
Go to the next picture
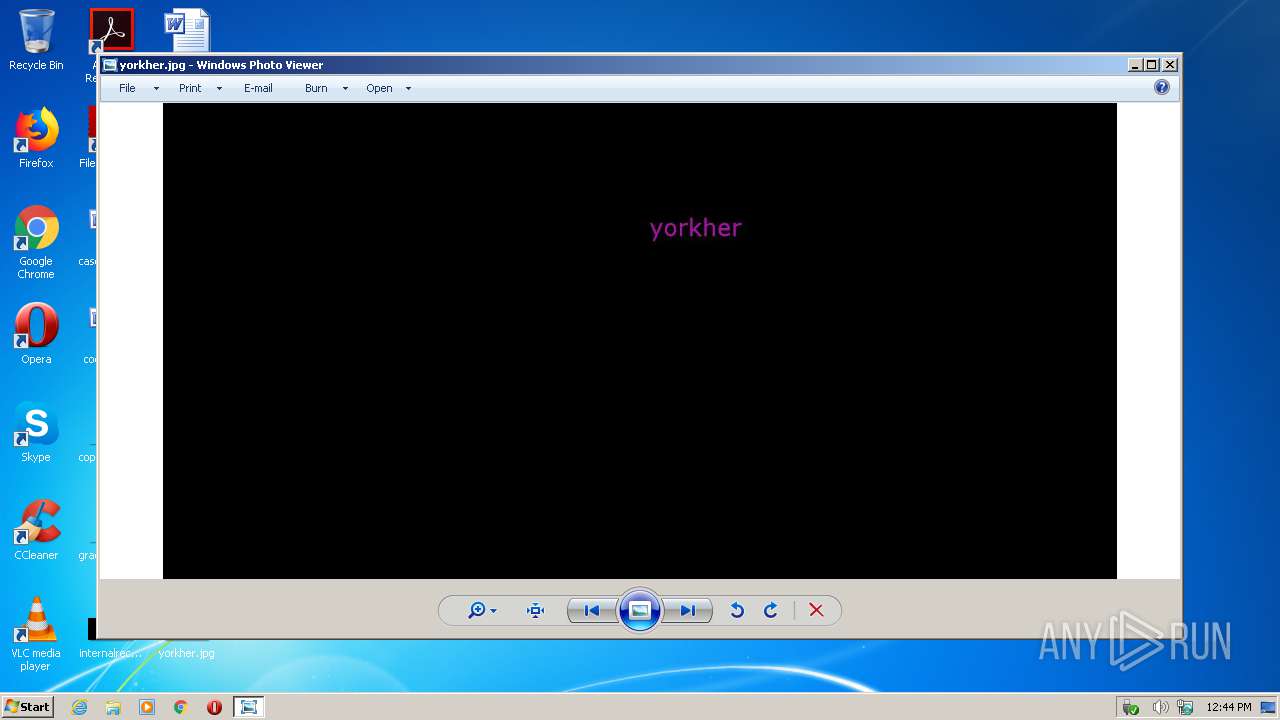click(x=688, y=611)
